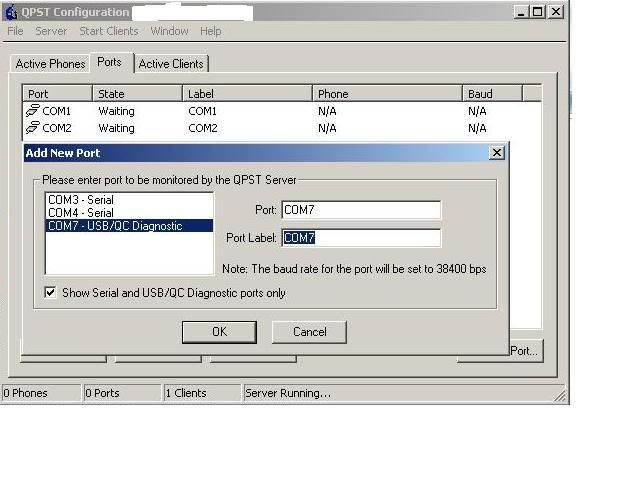
Task: Click the COM1 label cell
Action: coord(202,111)
